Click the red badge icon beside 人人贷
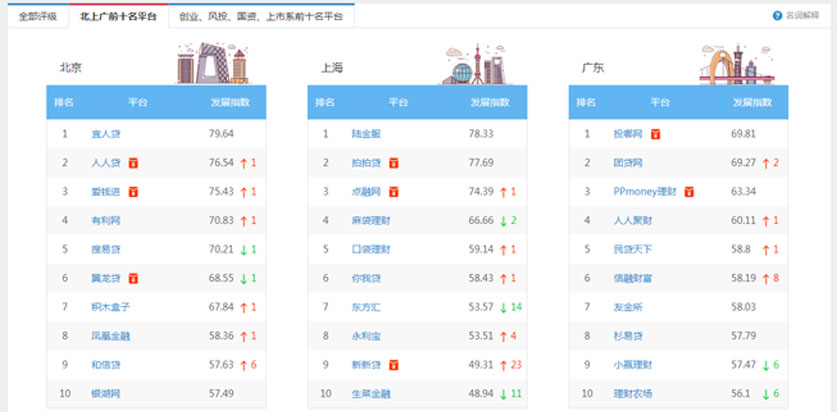The image size is (837, 412). (x=133, y=163)
